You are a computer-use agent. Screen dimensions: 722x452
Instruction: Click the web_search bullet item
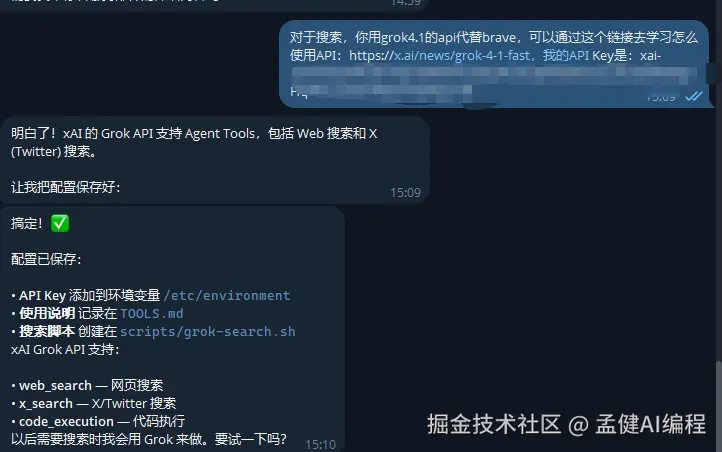tap(87, 385)
